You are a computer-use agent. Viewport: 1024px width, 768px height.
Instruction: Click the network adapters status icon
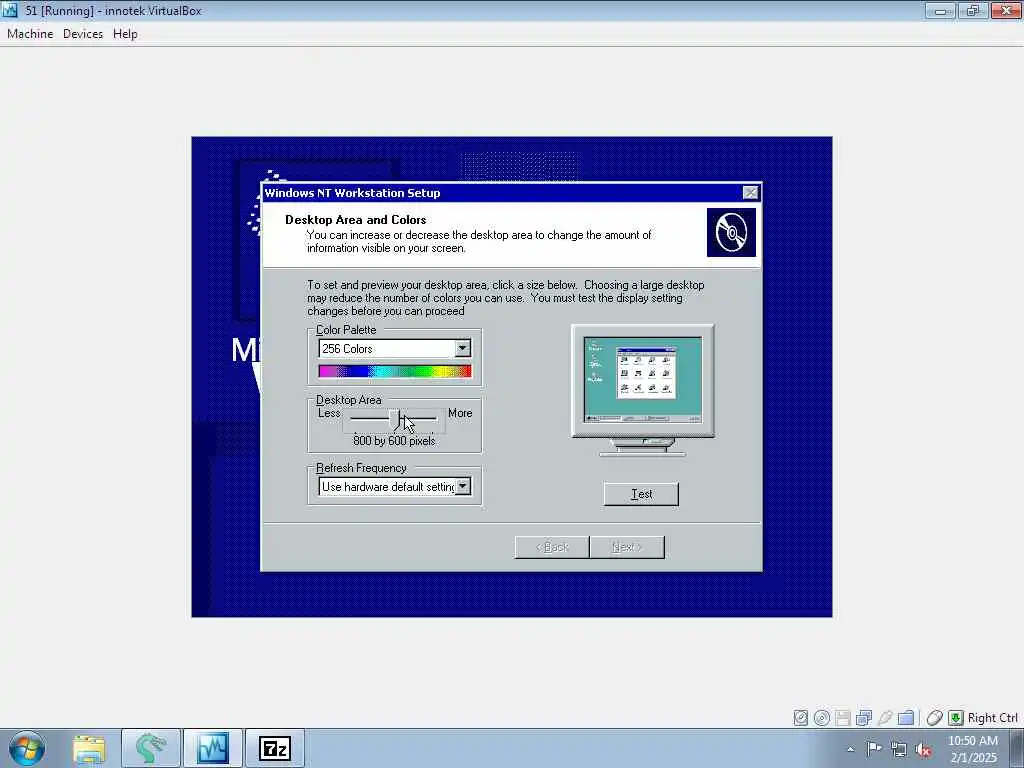coord(863,718)
